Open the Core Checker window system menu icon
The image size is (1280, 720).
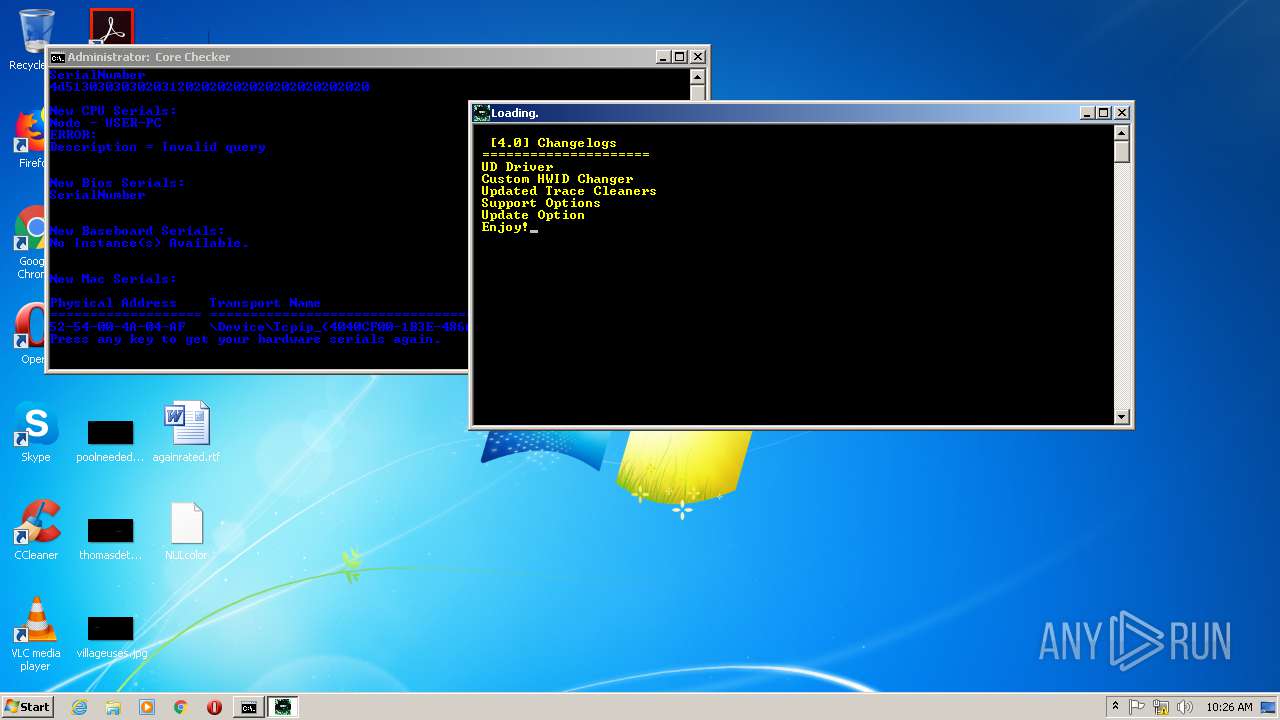click(58, 57)
